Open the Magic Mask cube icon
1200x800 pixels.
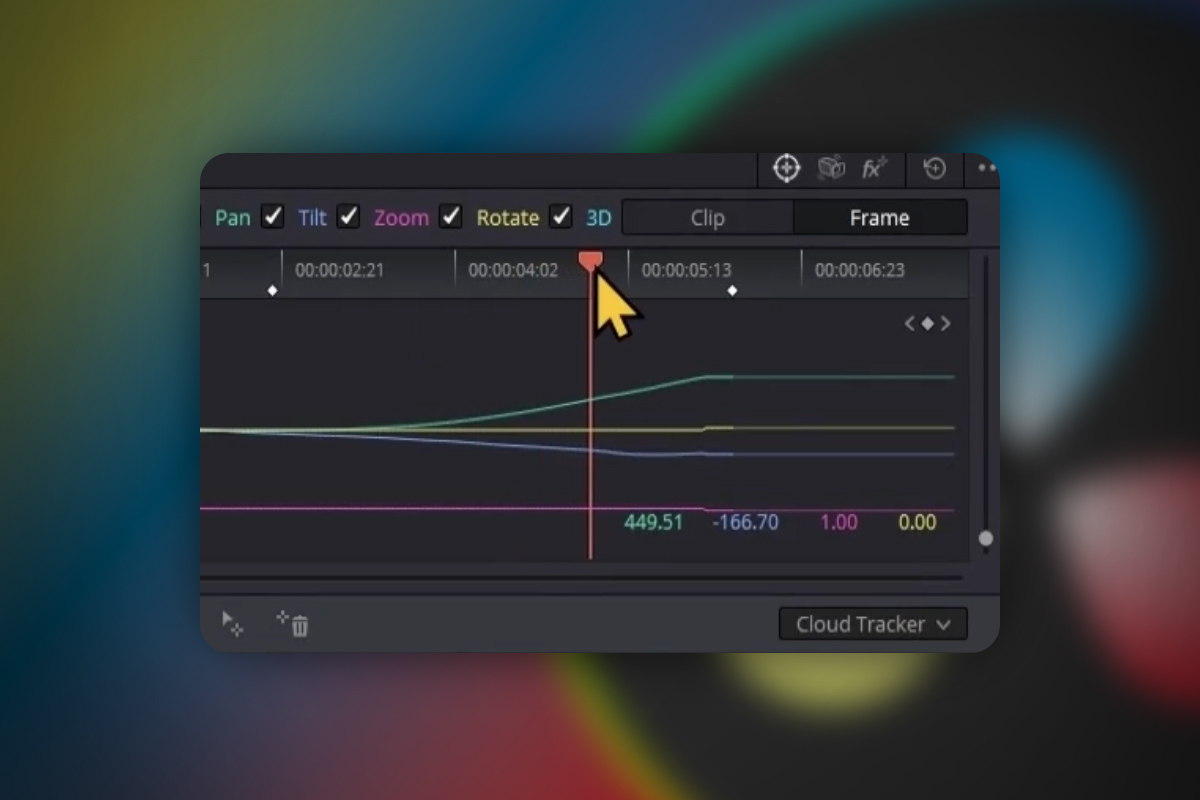pyautogui.click(x=831, y=168)
